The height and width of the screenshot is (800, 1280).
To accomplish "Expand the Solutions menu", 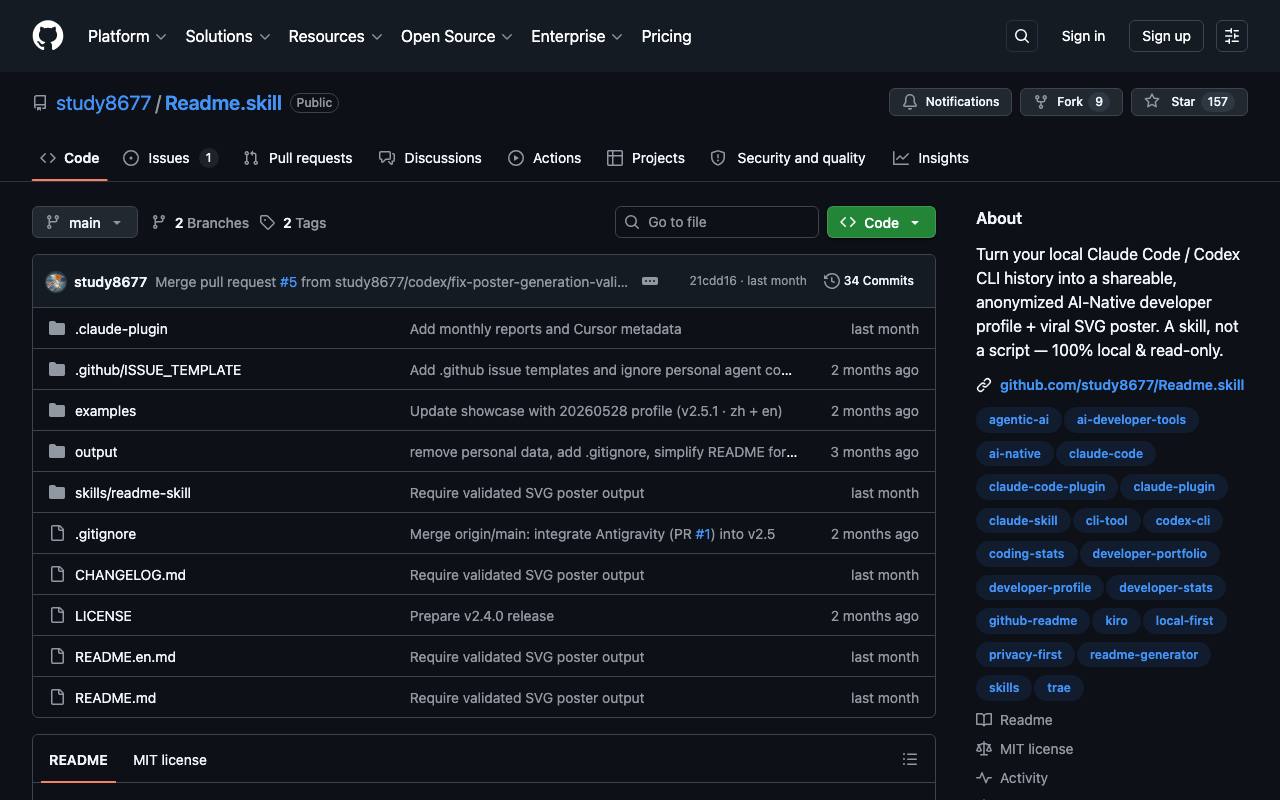I will point(228,36).
